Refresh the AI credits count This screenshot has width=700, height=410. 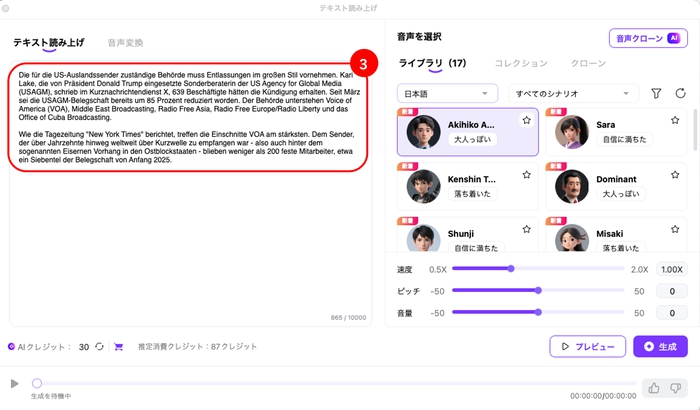(x=99, y=347)
